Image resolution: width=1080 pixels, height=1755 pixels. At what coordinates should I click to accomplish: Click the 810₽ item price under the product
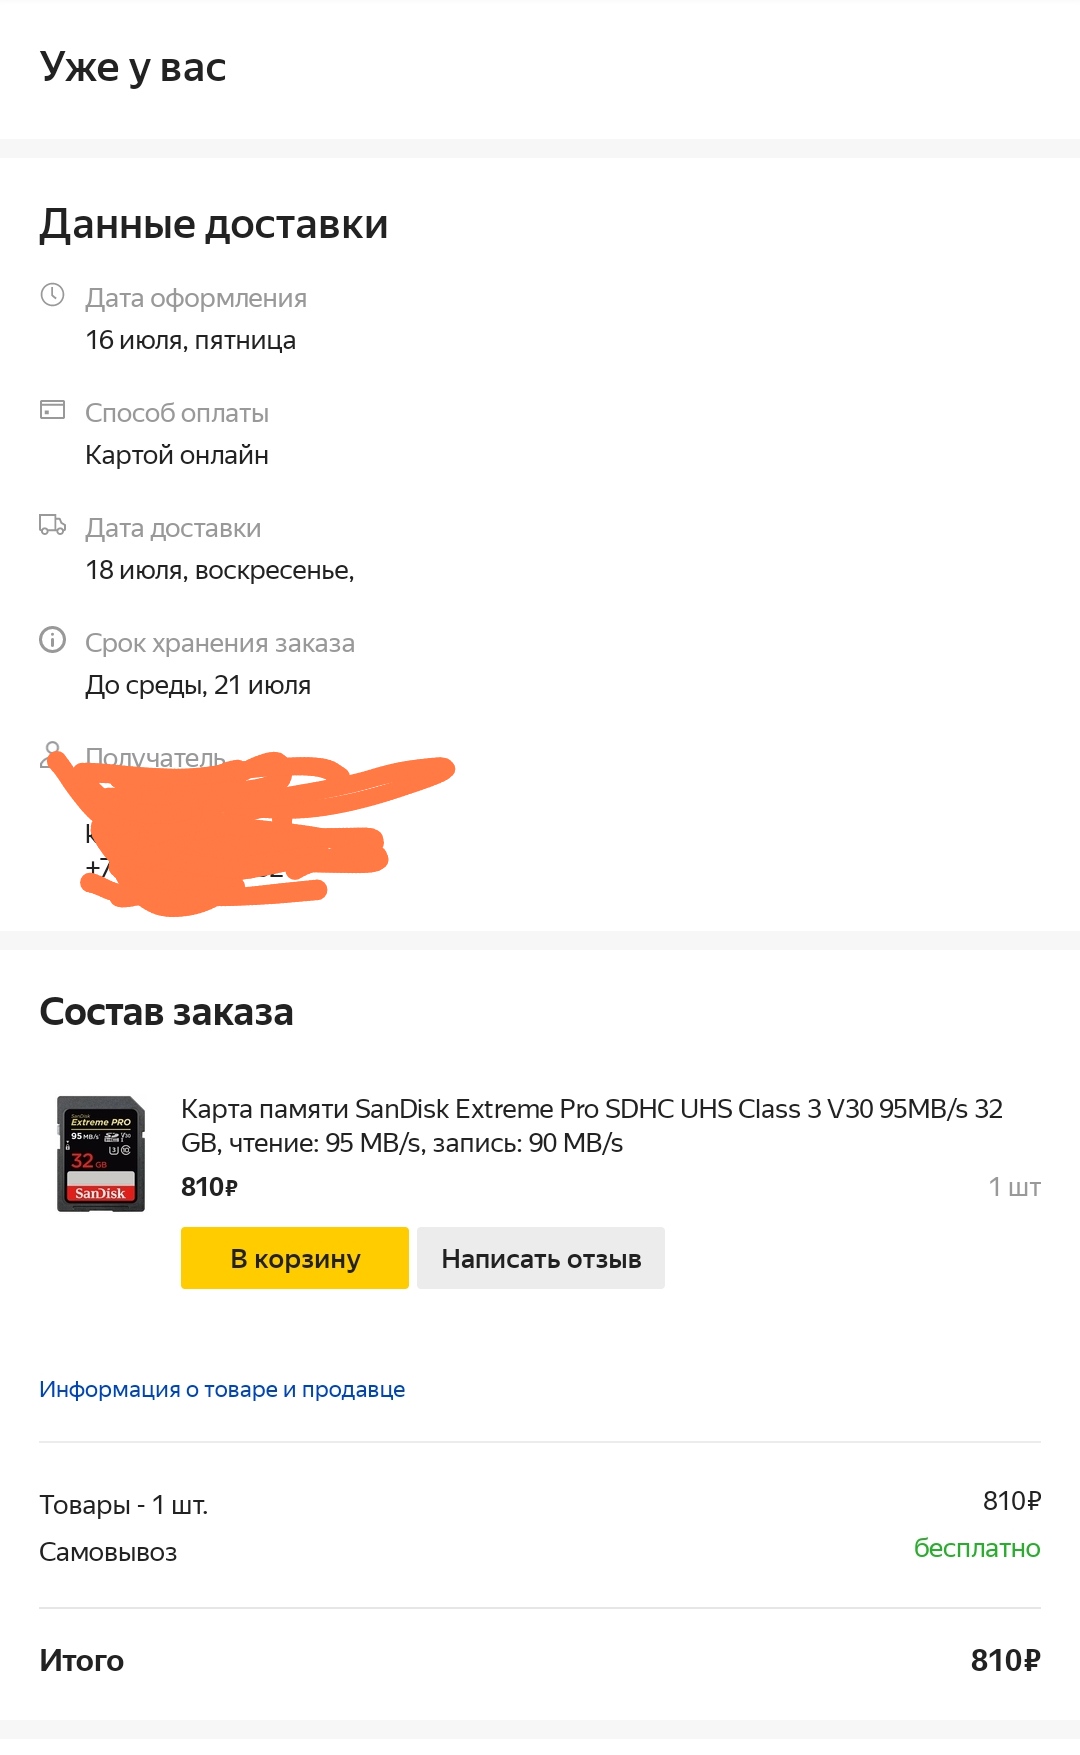(209, 1187)
